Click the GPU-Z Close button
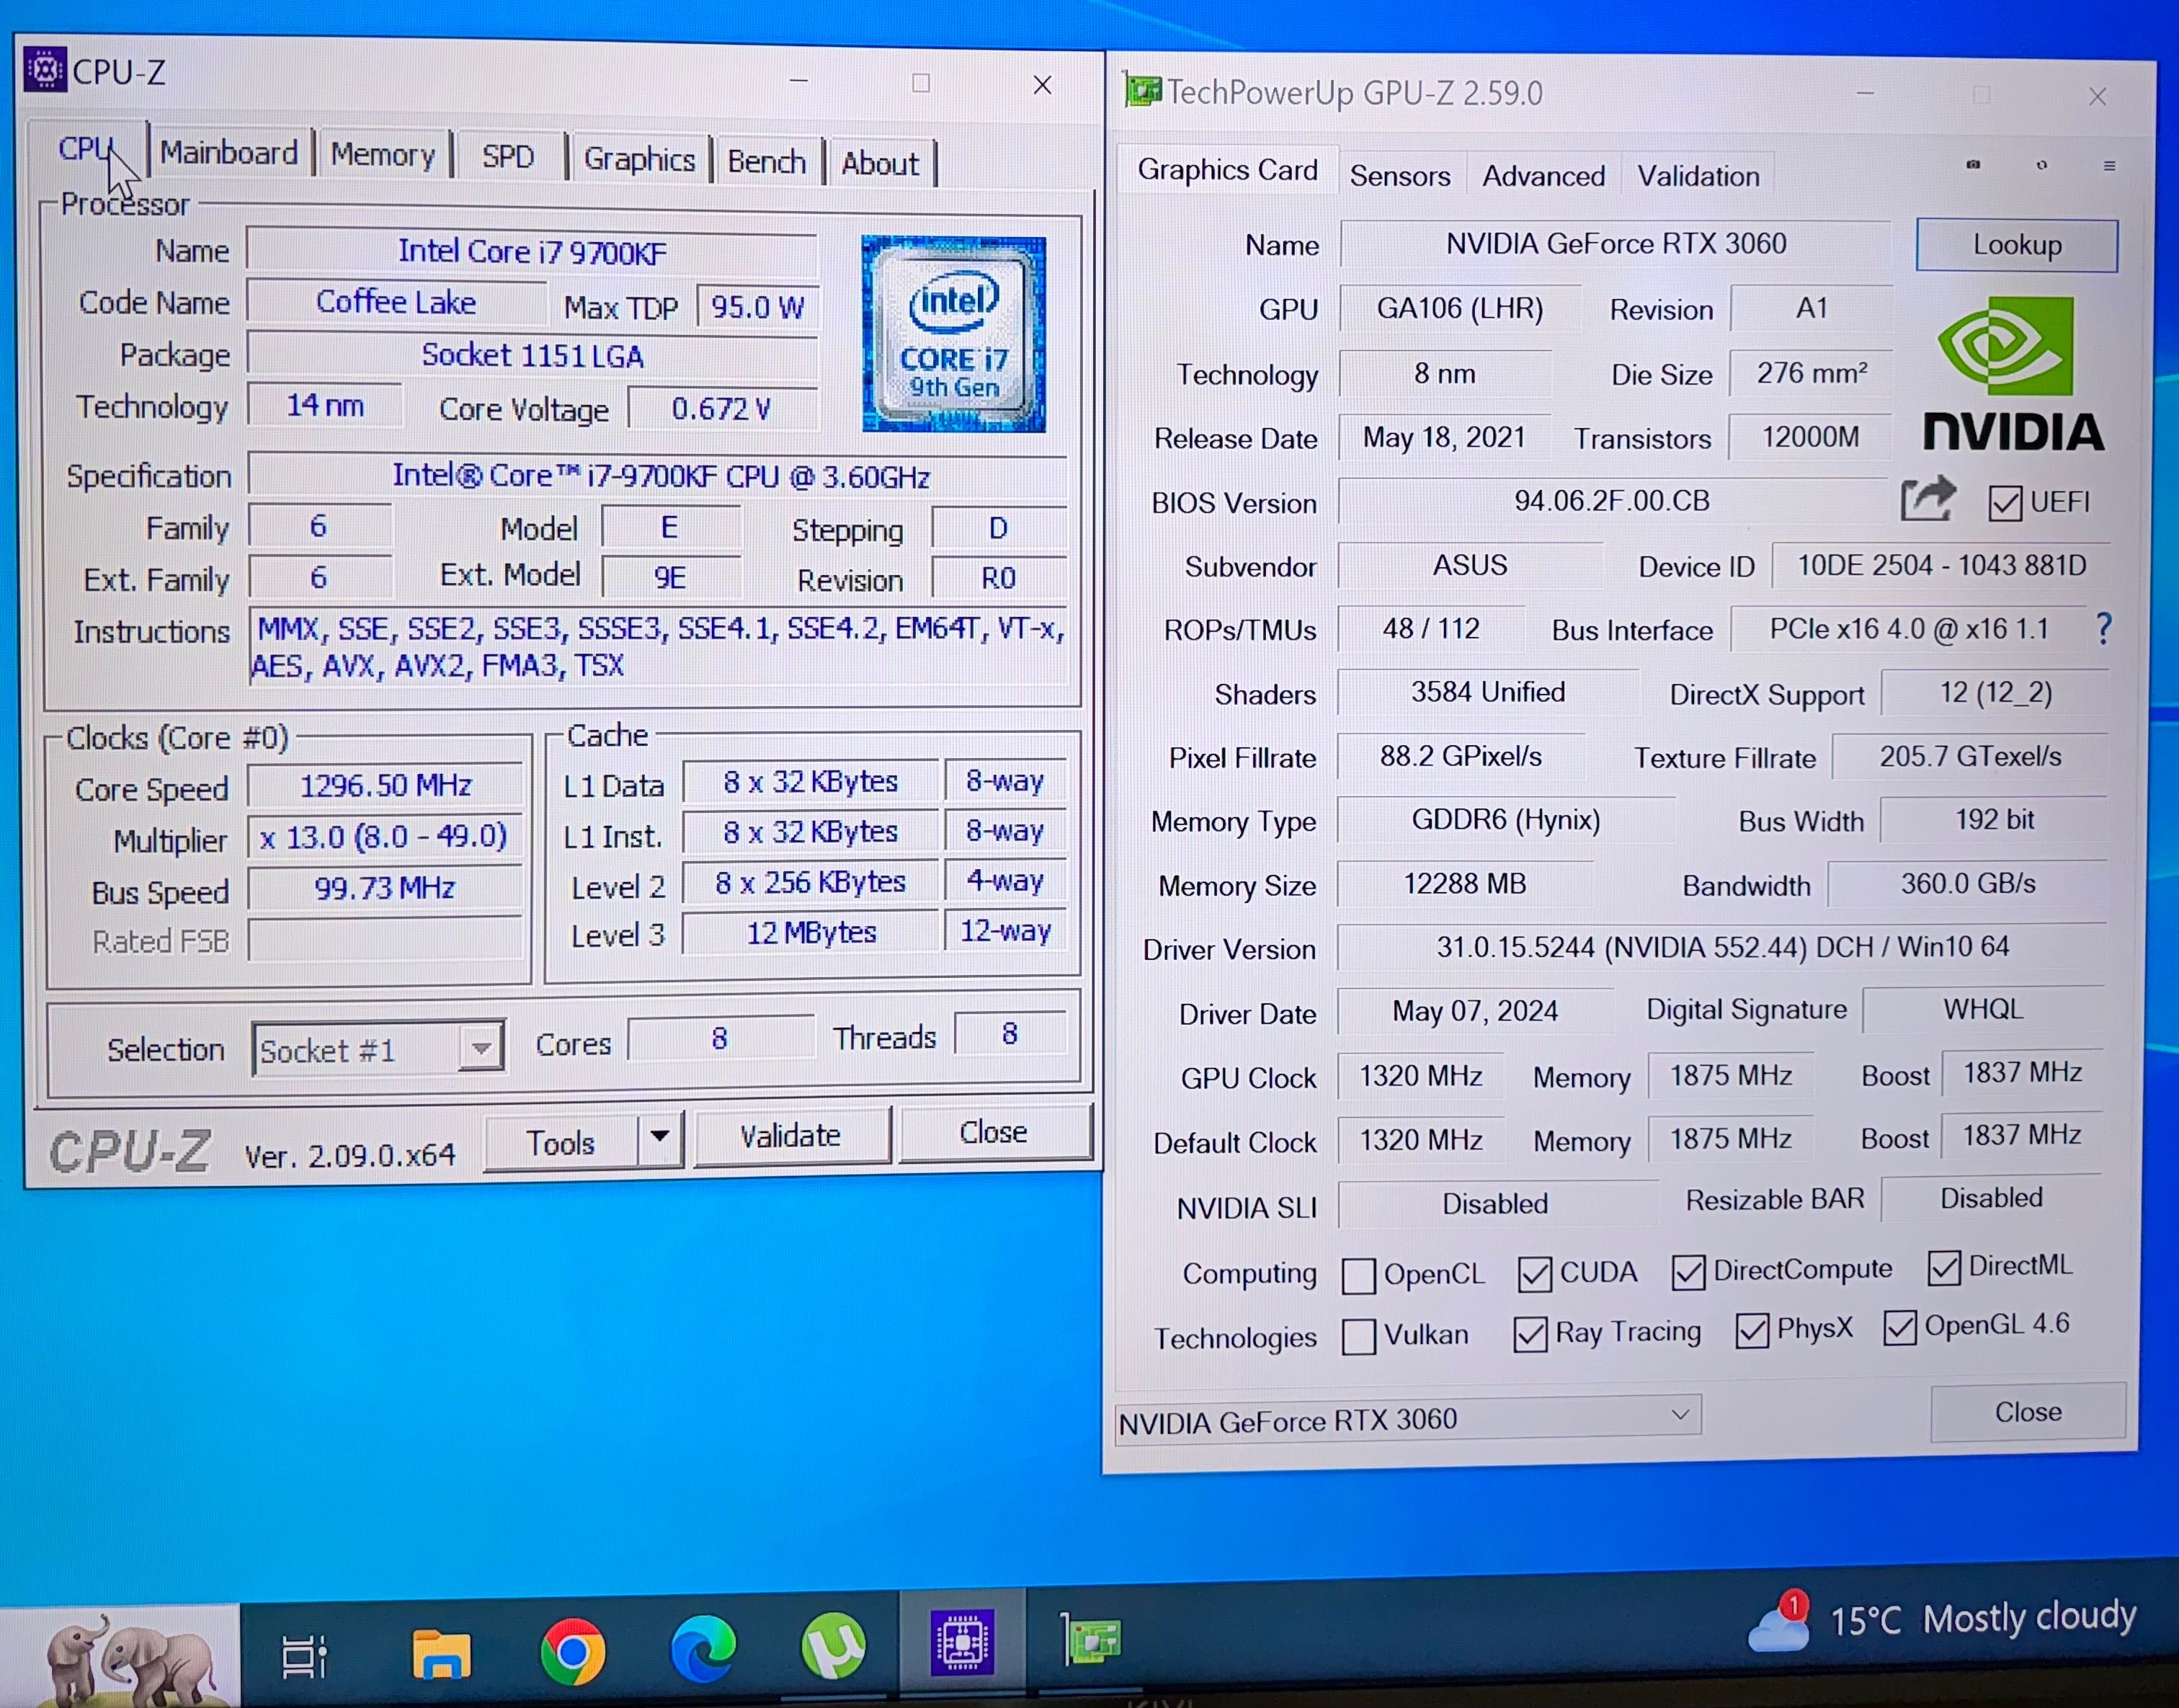This screenshot has width=2179, height=1708. (x=2027, y=1411)
